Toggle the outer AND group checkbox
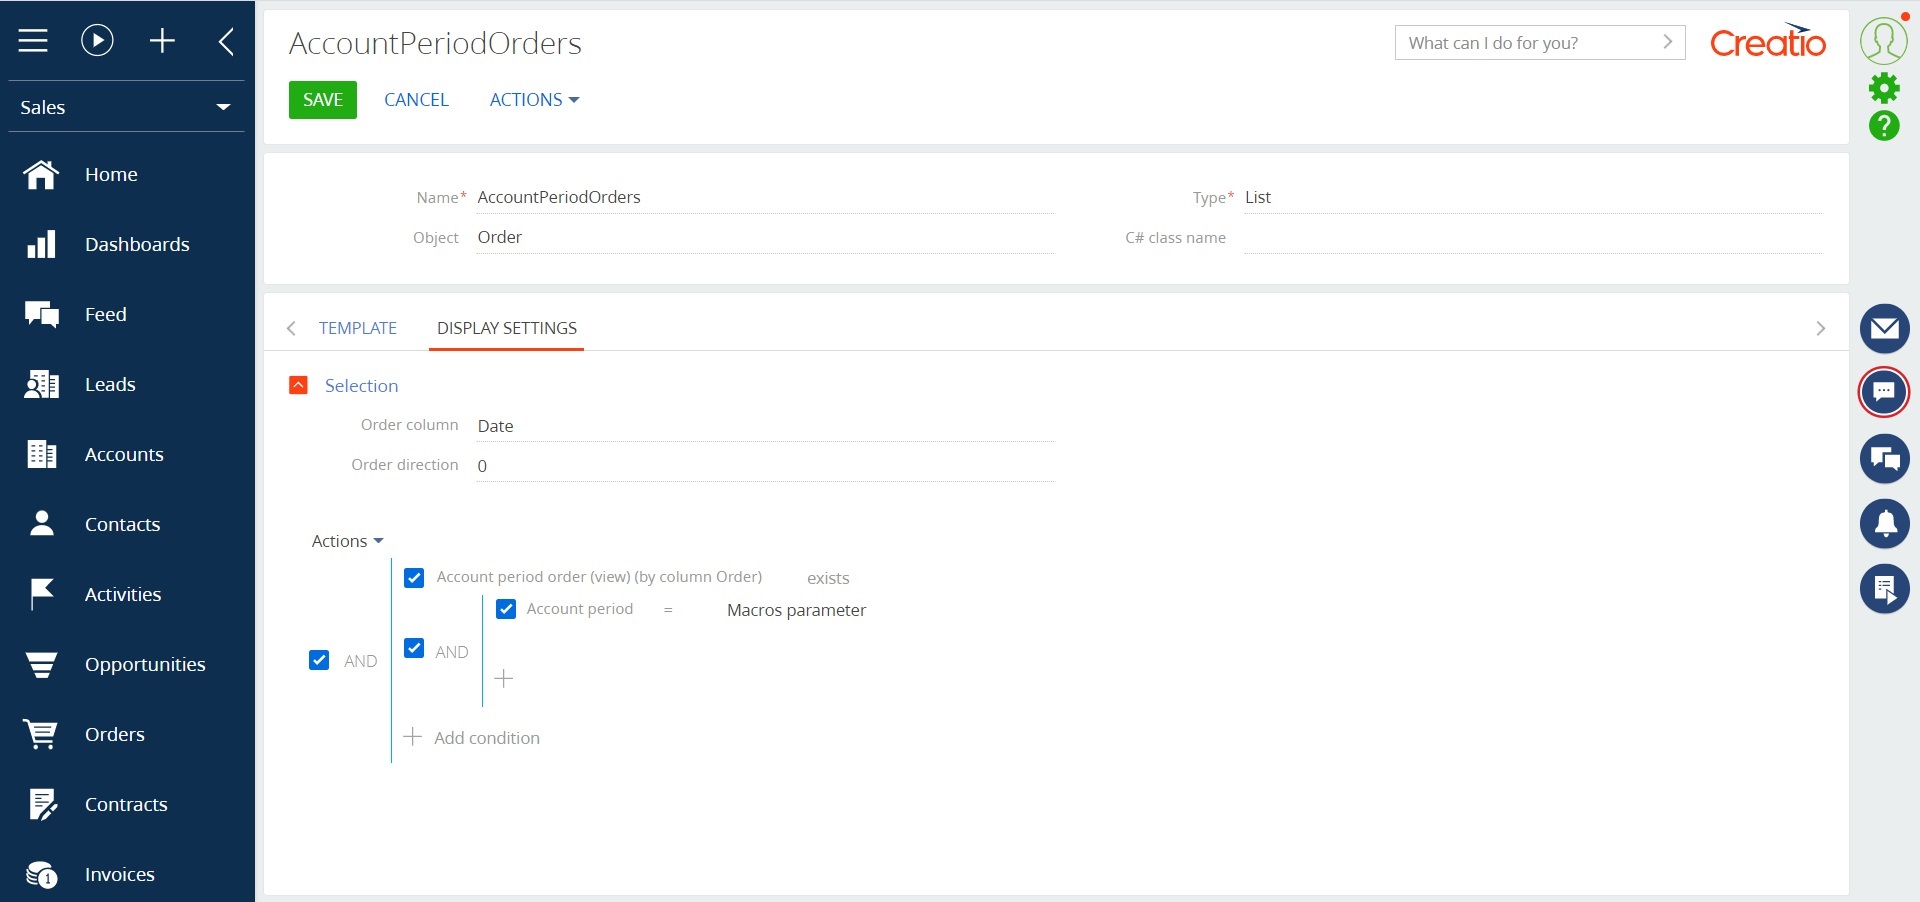 pyautogui.click(x=318, y=660)
